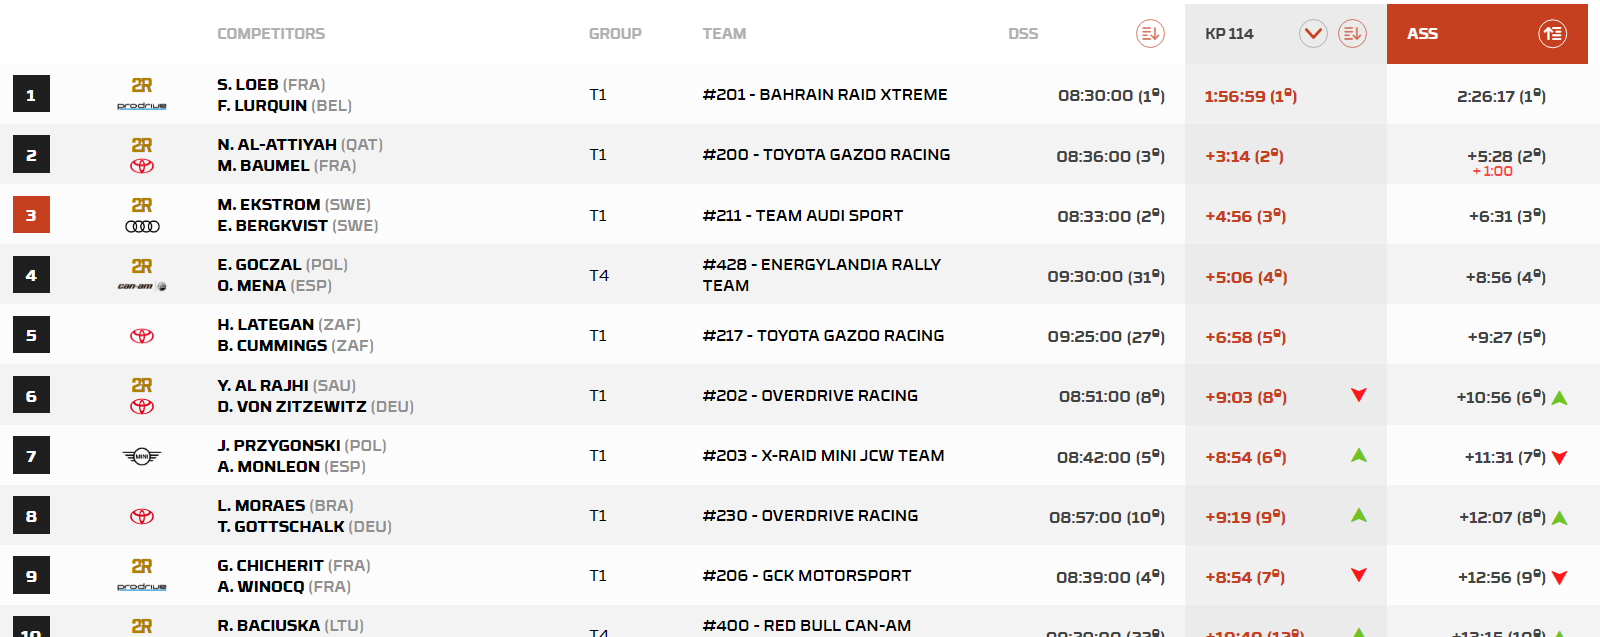Click green up arrow in Moraes KP column
The height and width of the screenshot is (637, 1600).
[1359, 515]
